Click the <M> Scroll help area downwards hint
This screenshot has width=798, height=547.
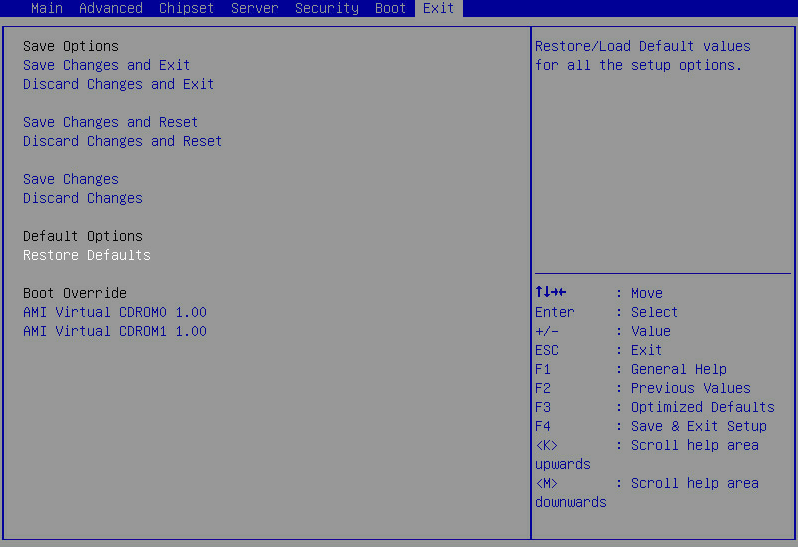[x=646, y=493]
